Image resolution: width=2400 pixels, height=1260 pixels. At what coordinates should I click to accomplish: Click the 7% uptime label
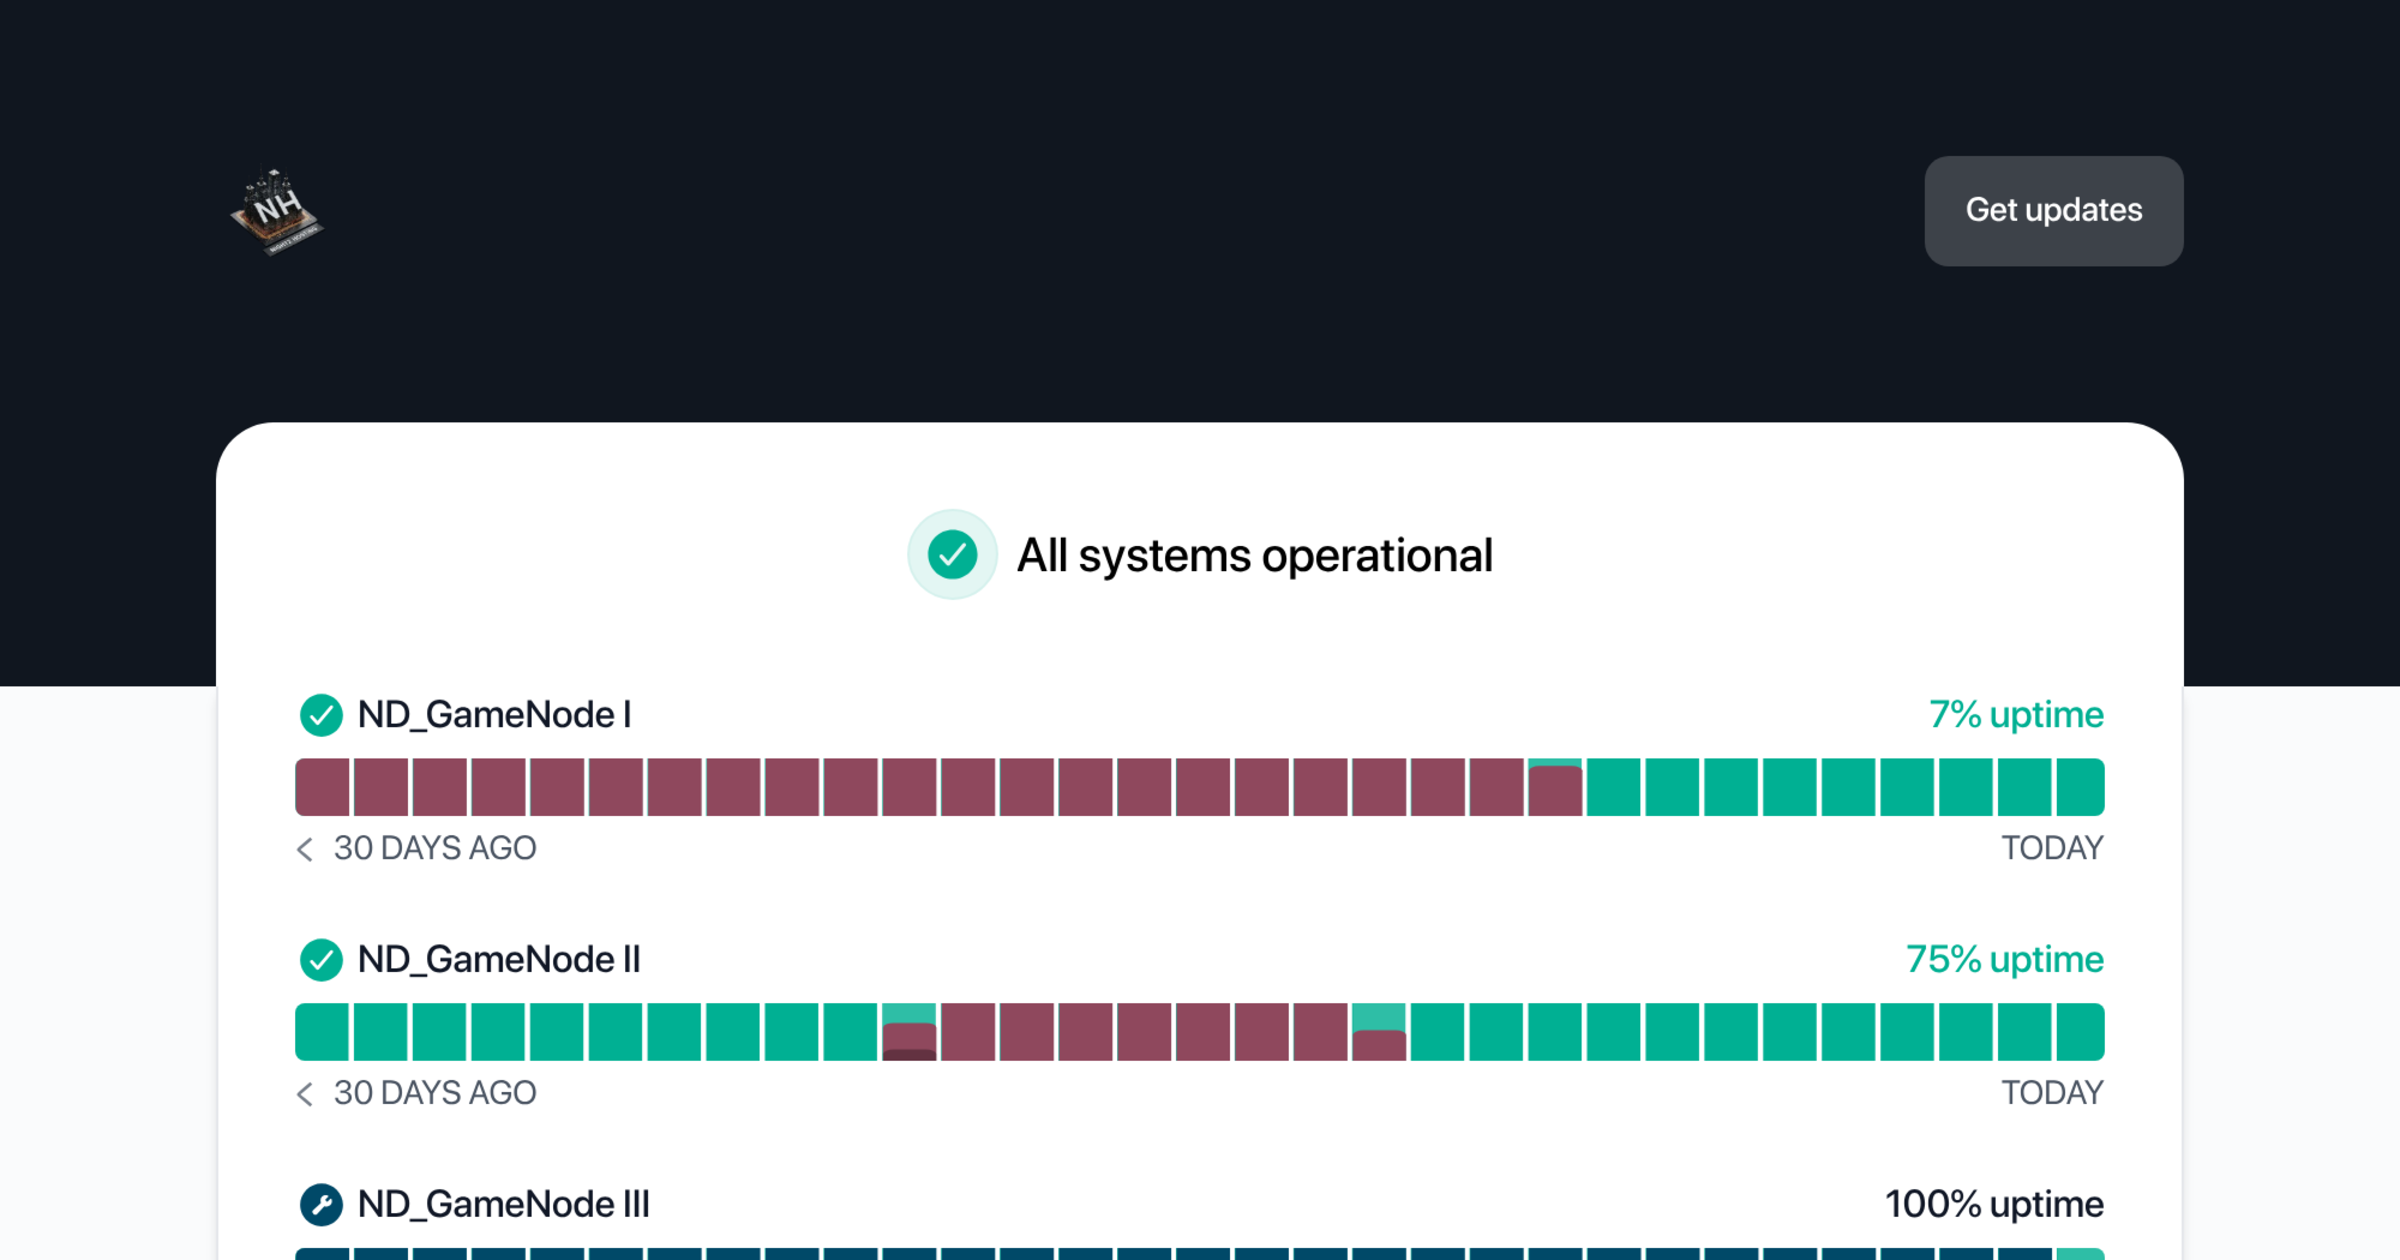[2016, 715]
